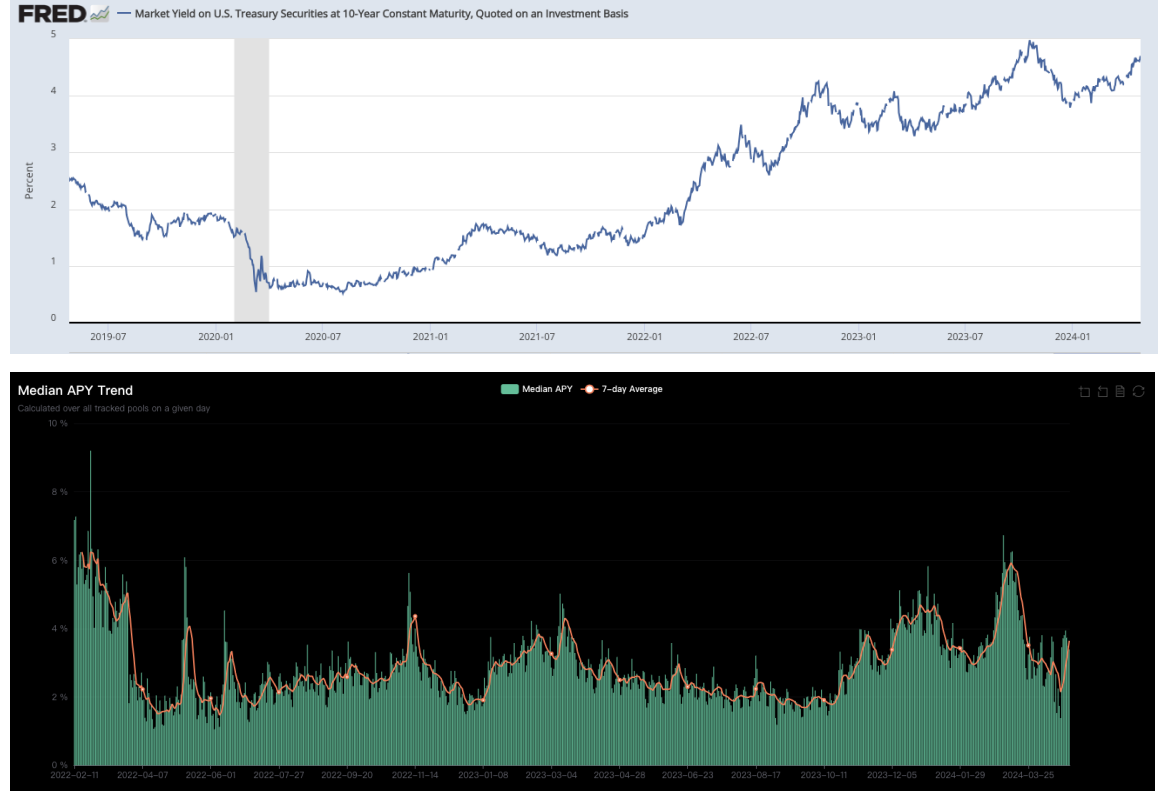Image resolution: width=1161 pixels, height=794 pixels.
Task: Click the gray recession shaded band
Action: click(x=251, y=180)
